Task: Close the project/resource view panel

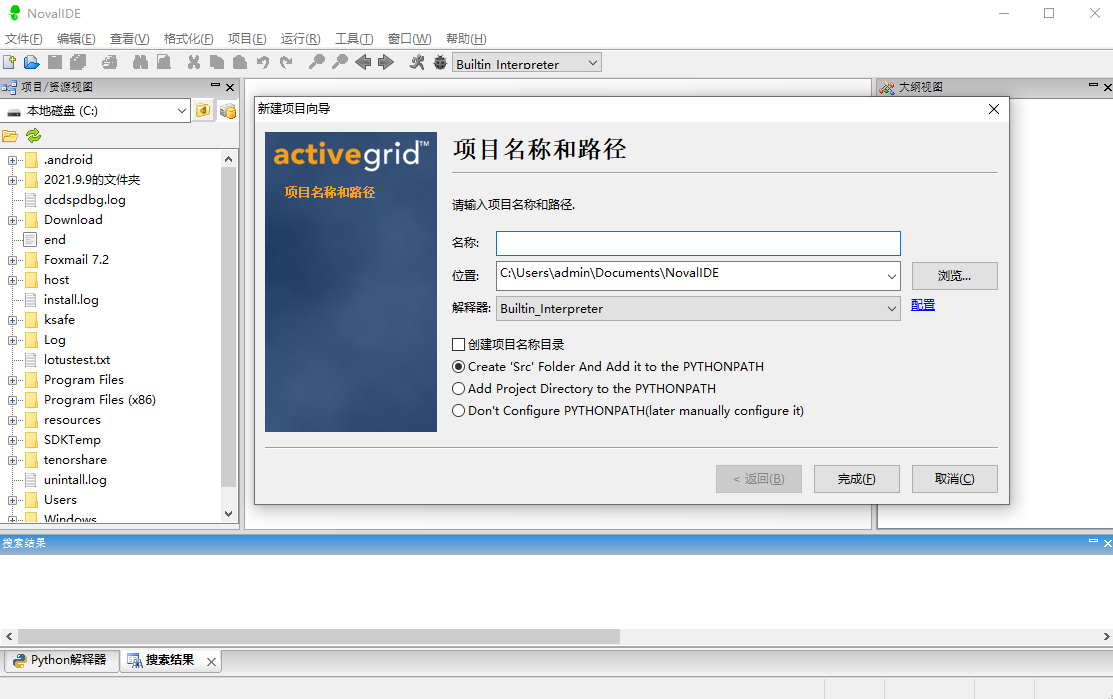Action: pyautogui.click(x=230, y=87)
